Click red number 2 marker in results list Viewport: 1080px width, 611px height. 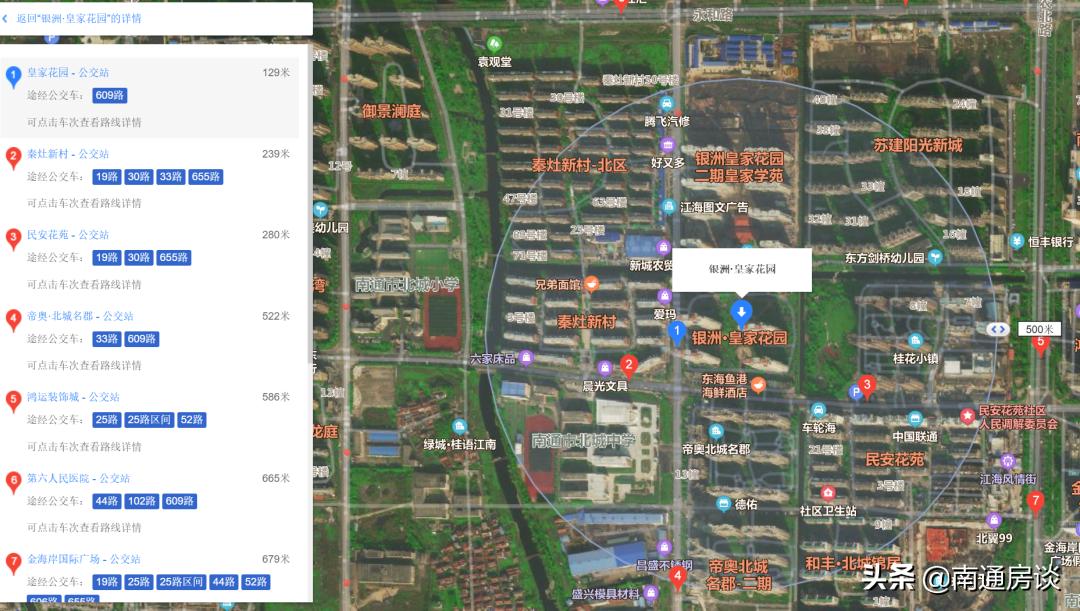(x=13, y=158)
